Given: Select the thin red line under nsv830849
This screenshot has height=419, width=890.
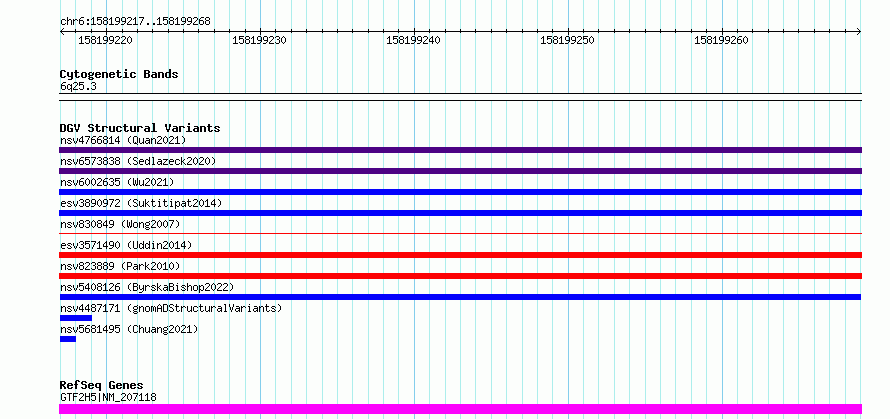Looking at the screenshot, I should coord(460,233).
